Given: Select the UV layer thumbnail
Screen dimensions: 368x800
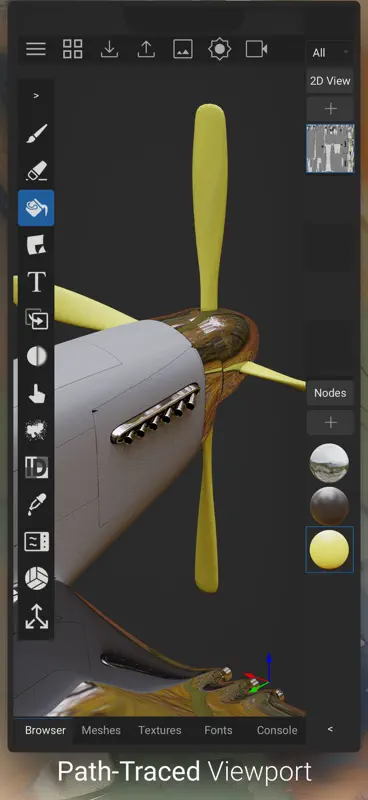Looking at the screenshot, I should tap(330, 148).
